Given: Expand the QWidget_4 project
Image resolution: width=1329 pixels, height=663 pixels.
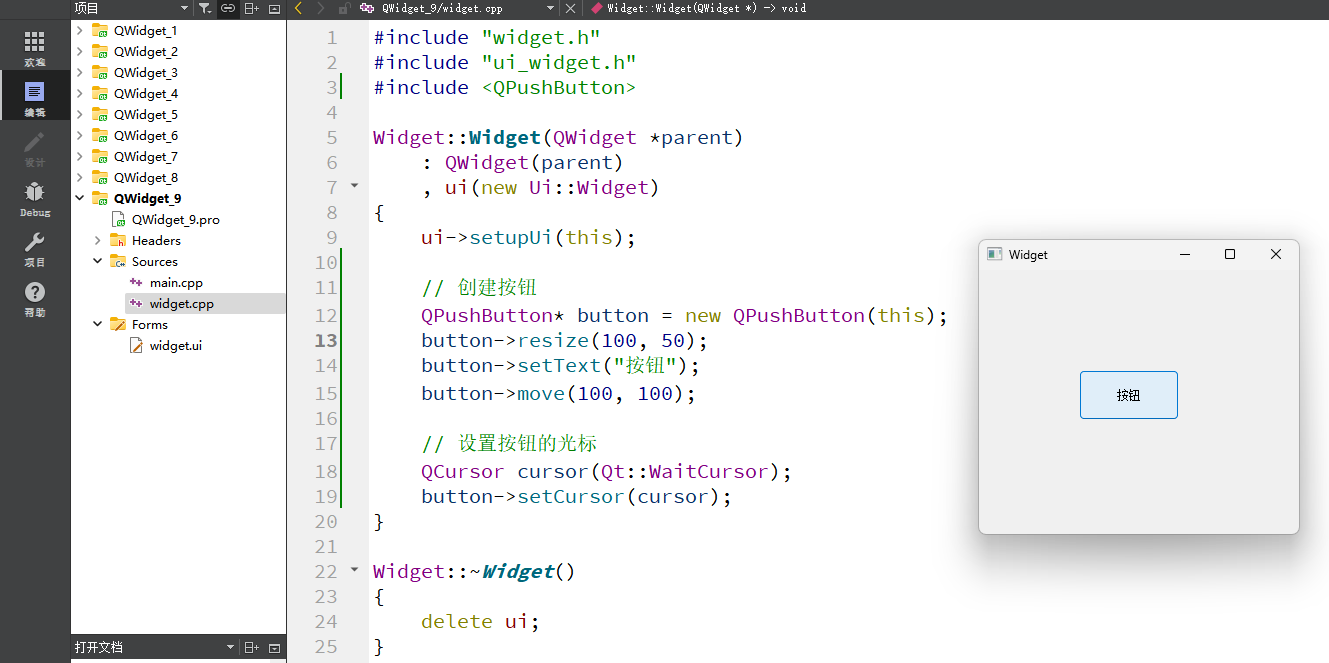Looking at the screenshot, I should [x=80, y=93].
